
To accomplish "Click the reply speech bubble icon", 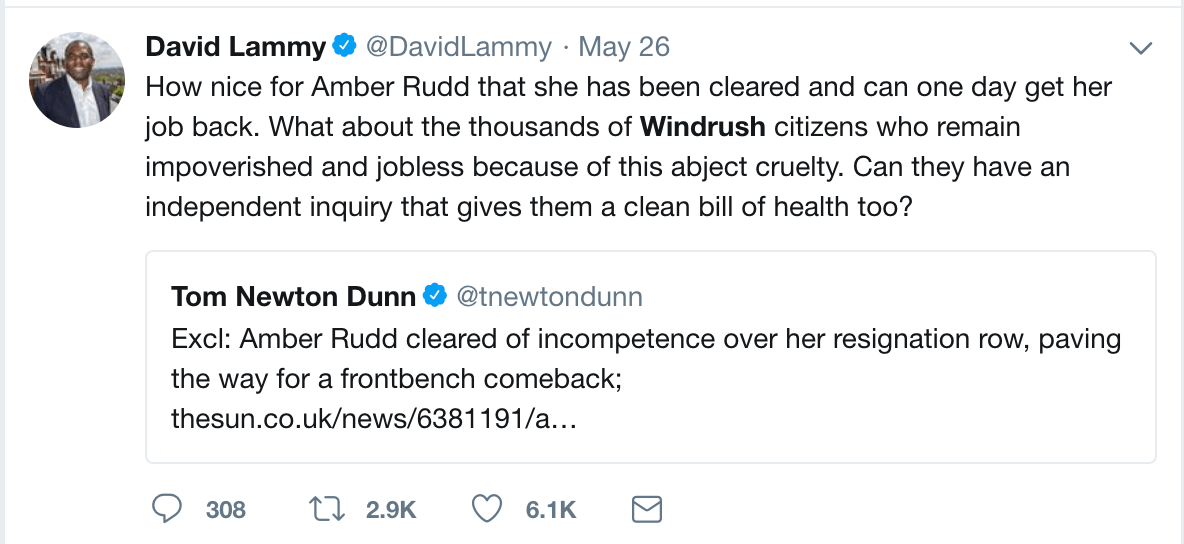I will [x=166, y=510].
